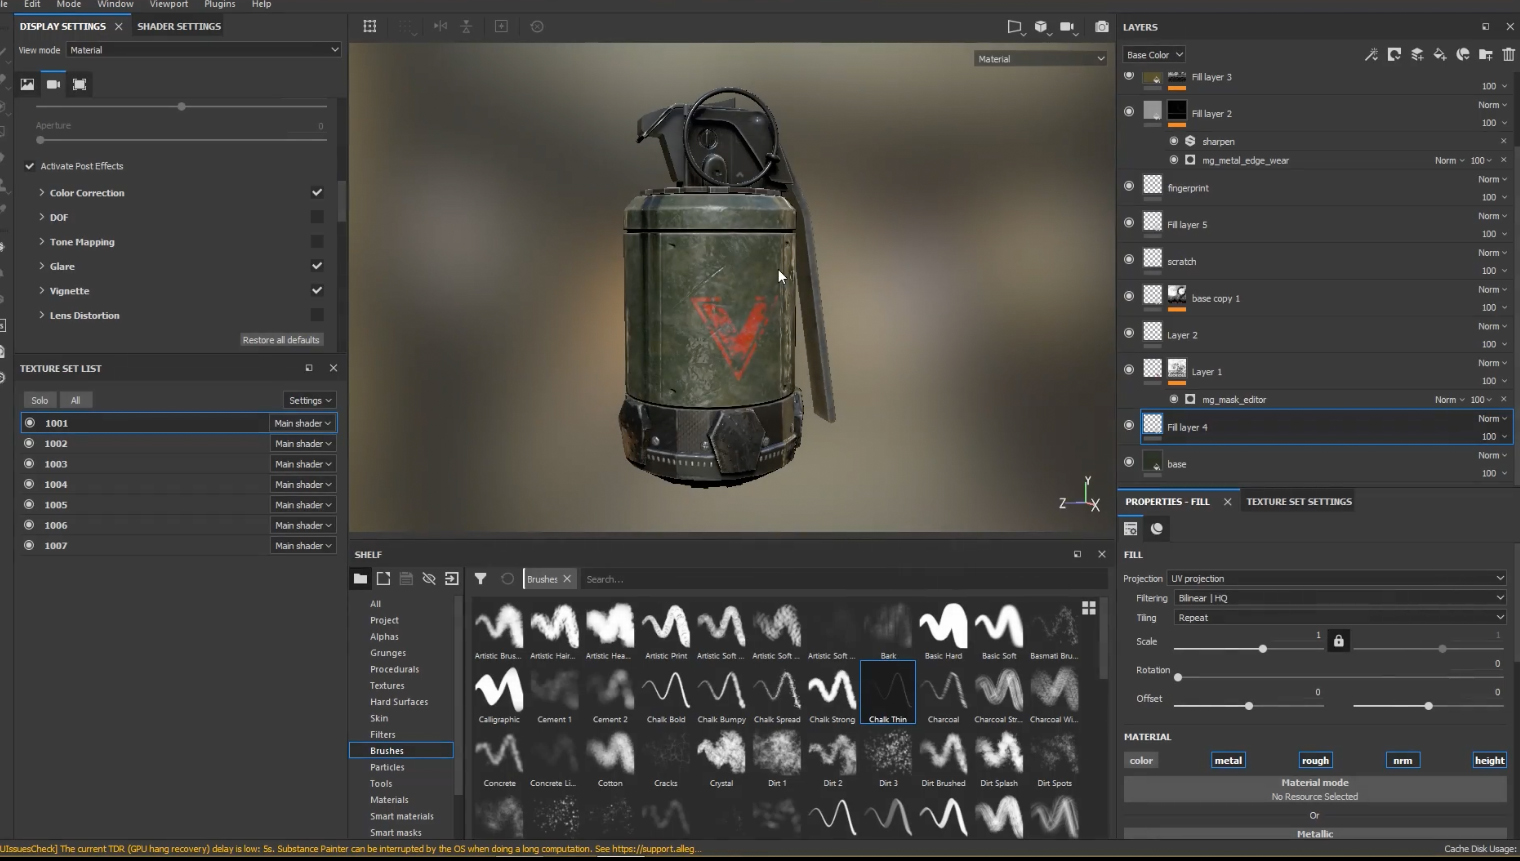Click the viewport screenshot camera icon
The height and width of the screenshot is (861, 1520).
coord(1101,27)
